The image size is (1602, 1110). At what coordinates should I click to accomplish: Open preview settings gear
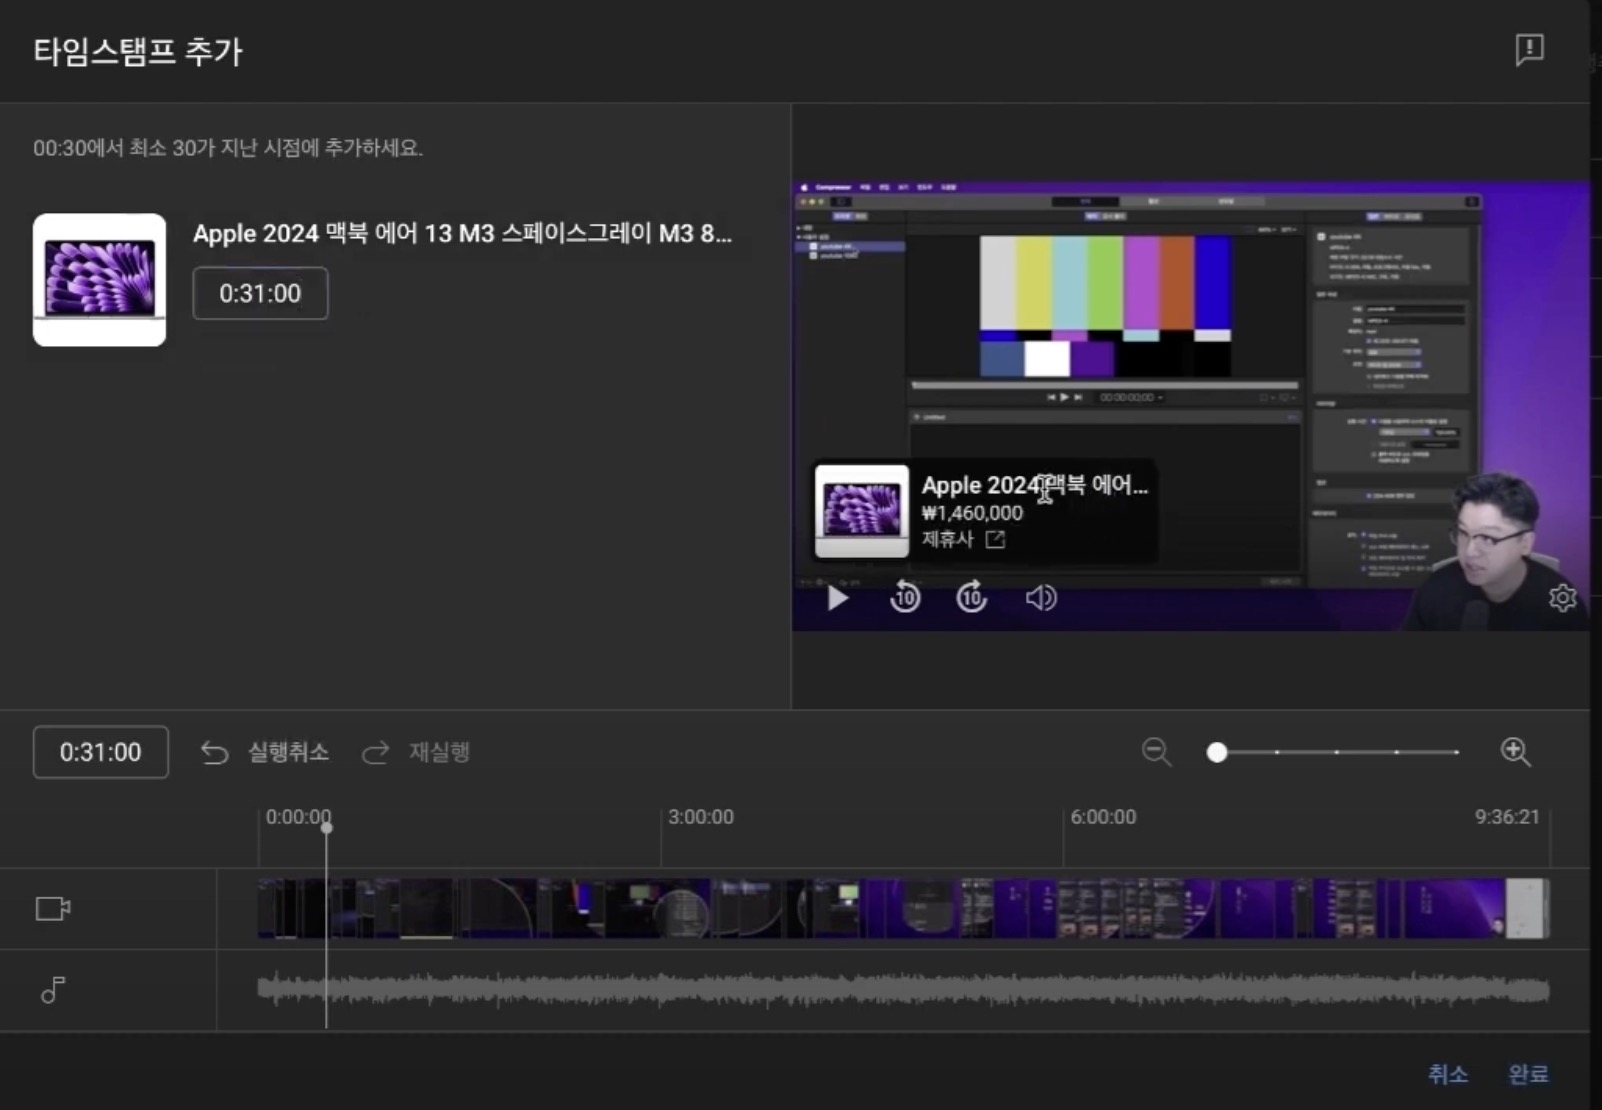pos(1562,598)
